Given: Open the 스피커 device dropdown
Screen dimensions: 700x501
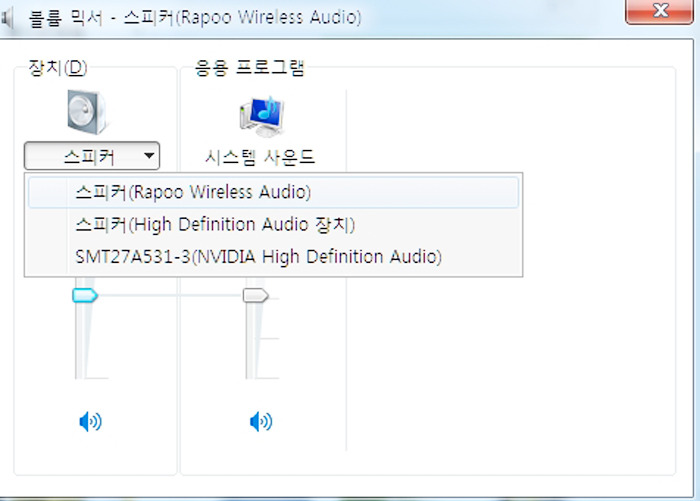Looking at the screenshot, I should coord(92,156).
